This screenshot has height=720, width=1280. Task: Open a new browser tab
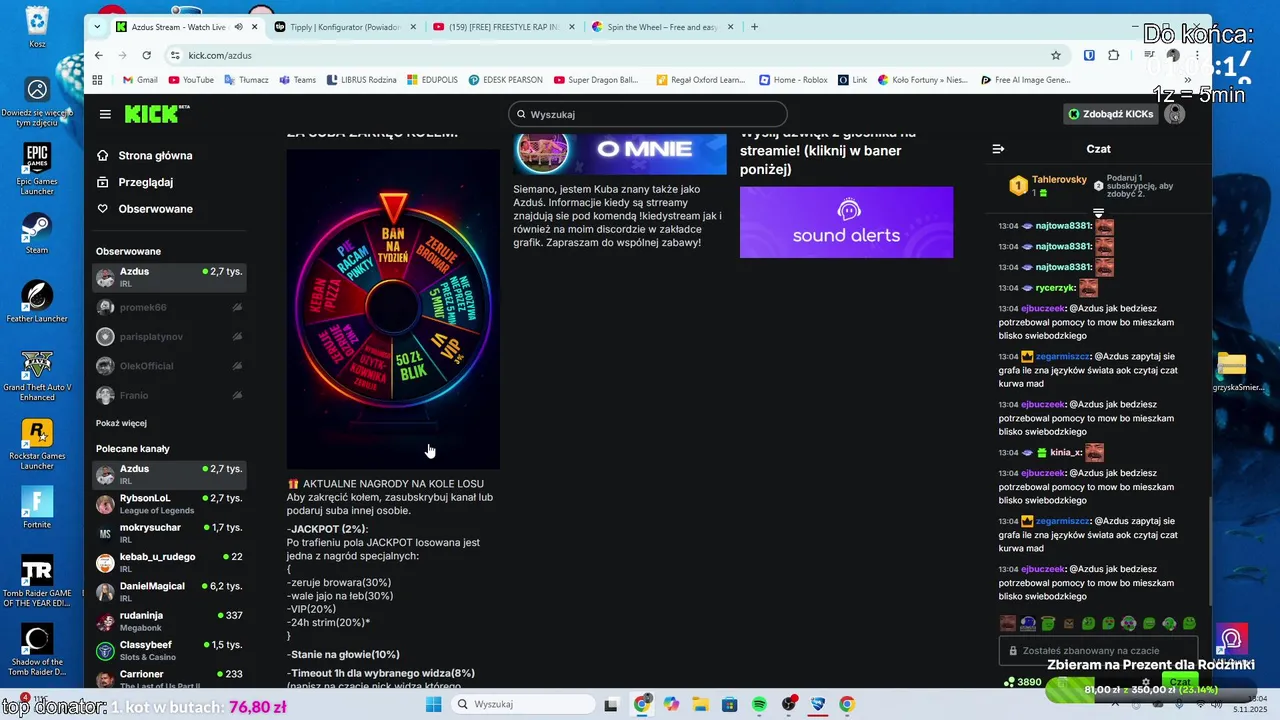[x=754, y=27]
